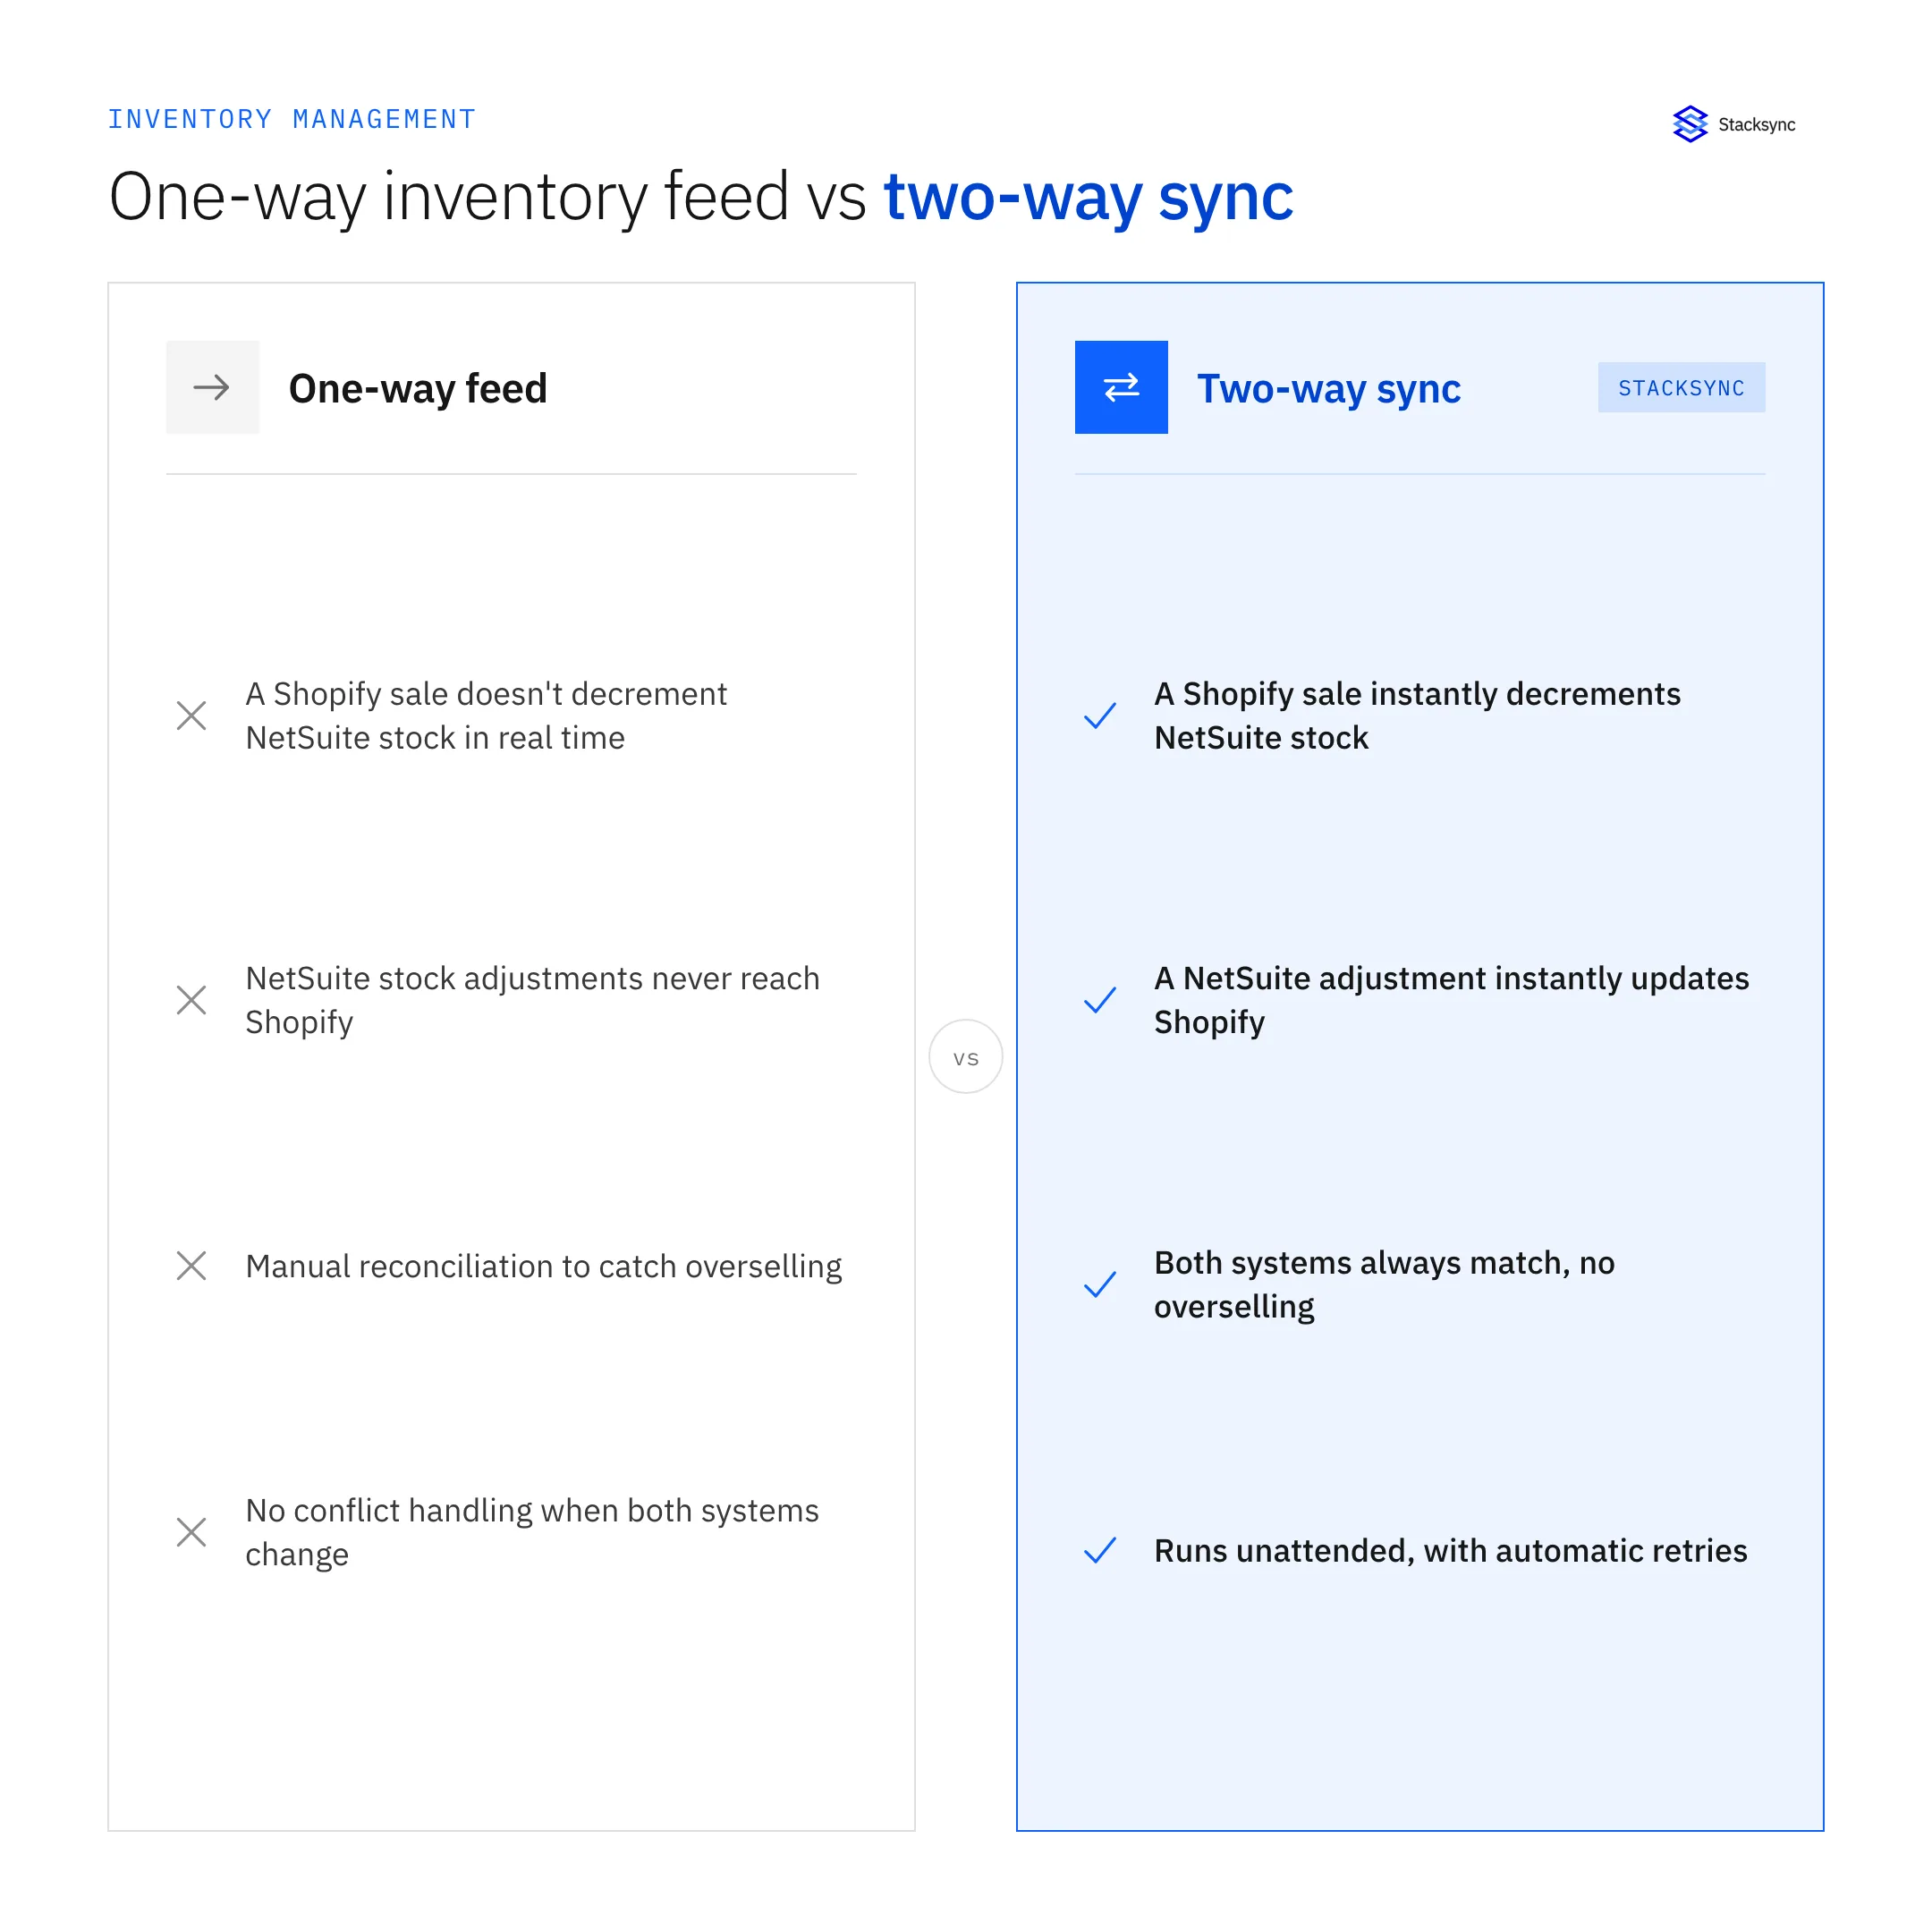The width and height of the screenshot is (1932, 1932).
Task: Click 'NetSuite stock adjustments never reach Shopify' text
Action: tap(533, 1000)
